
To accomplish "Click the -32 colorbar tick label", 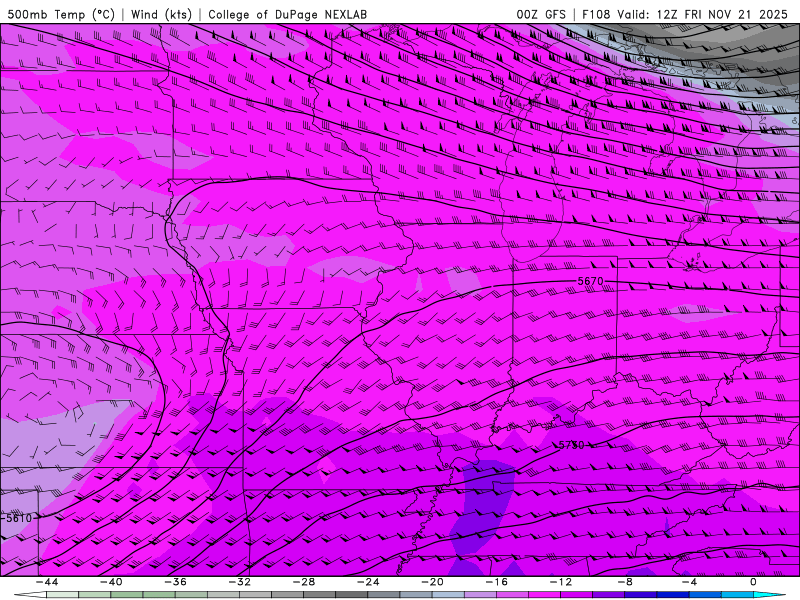I will pyautogui.click(x=240, y=582).
